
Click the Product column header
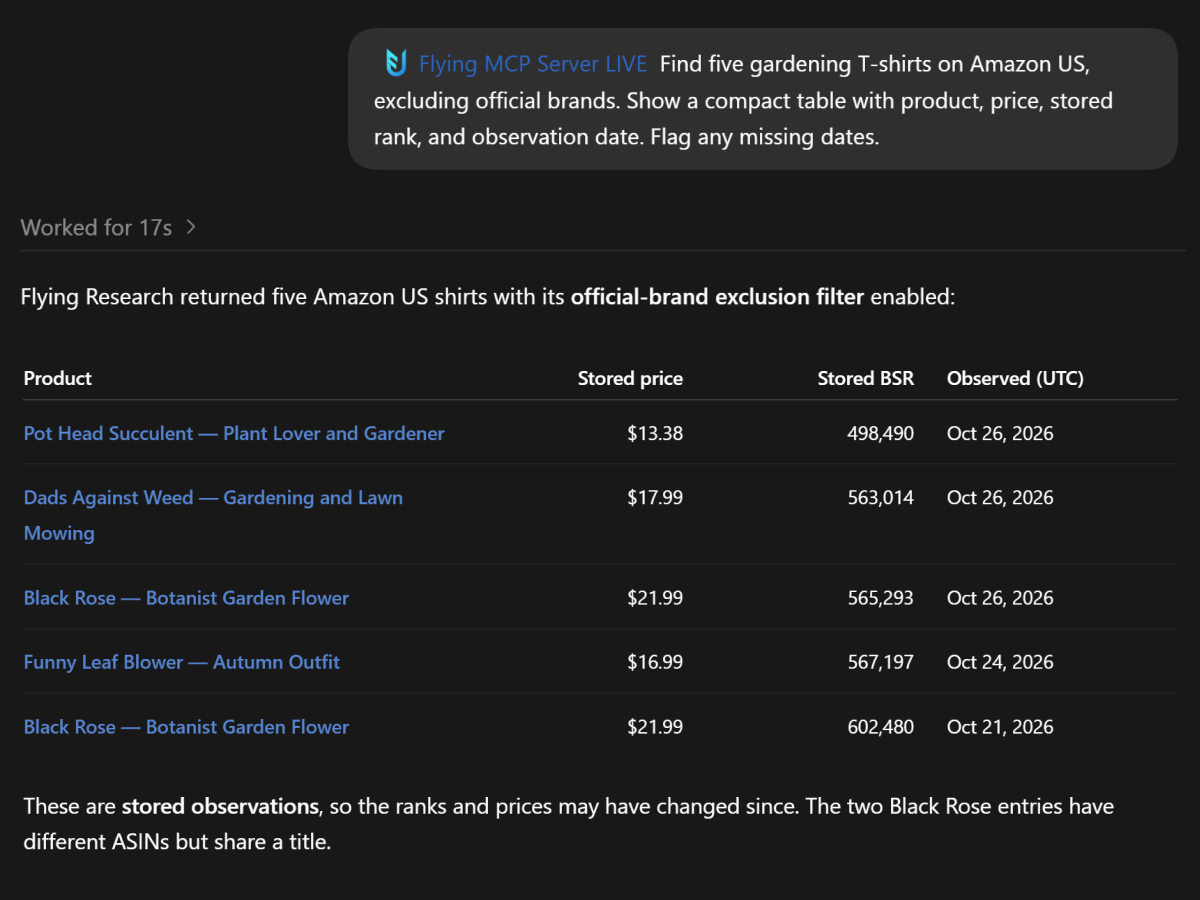coord(58,378)
